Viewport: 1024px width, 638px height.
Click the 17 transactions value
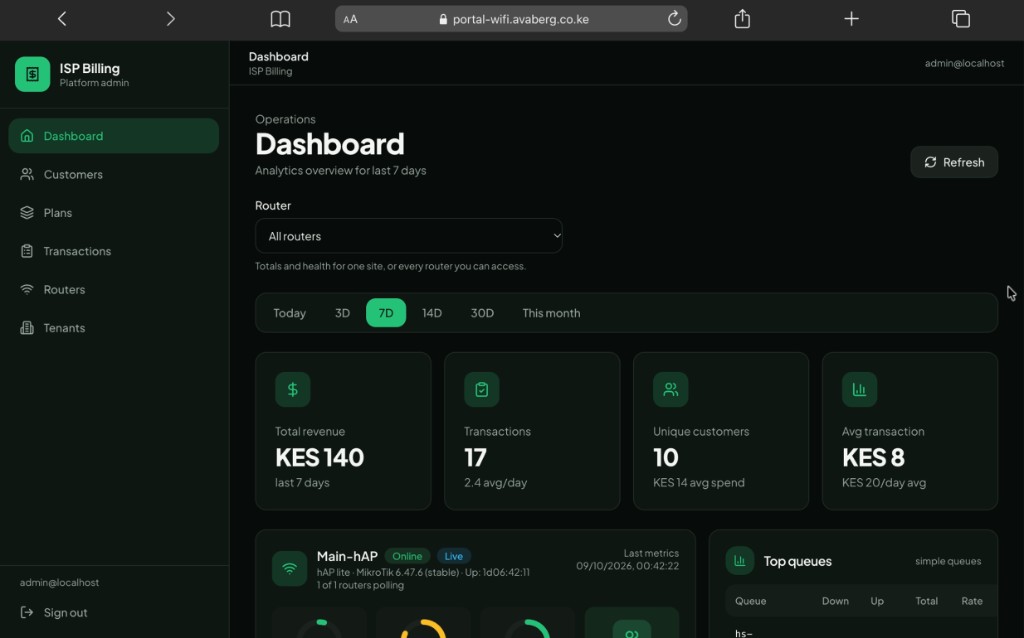pos(475,458)
